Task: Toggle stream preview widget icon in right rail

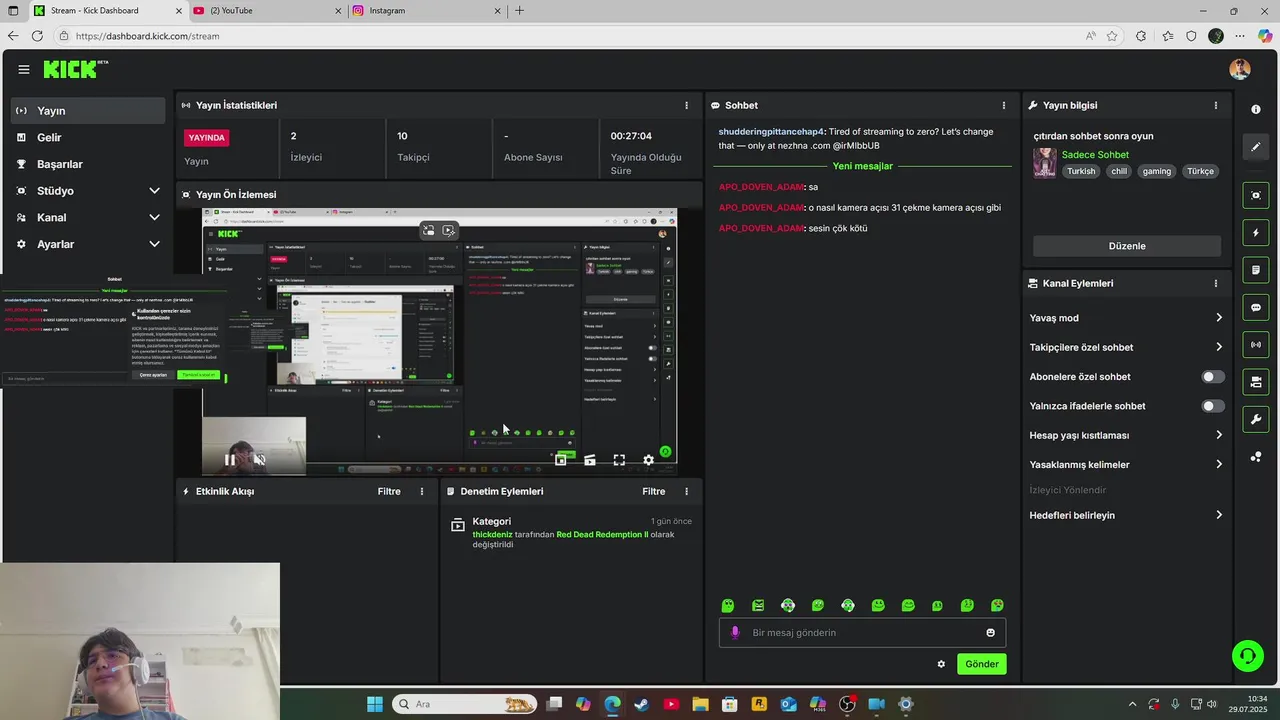Action: 1256,195
